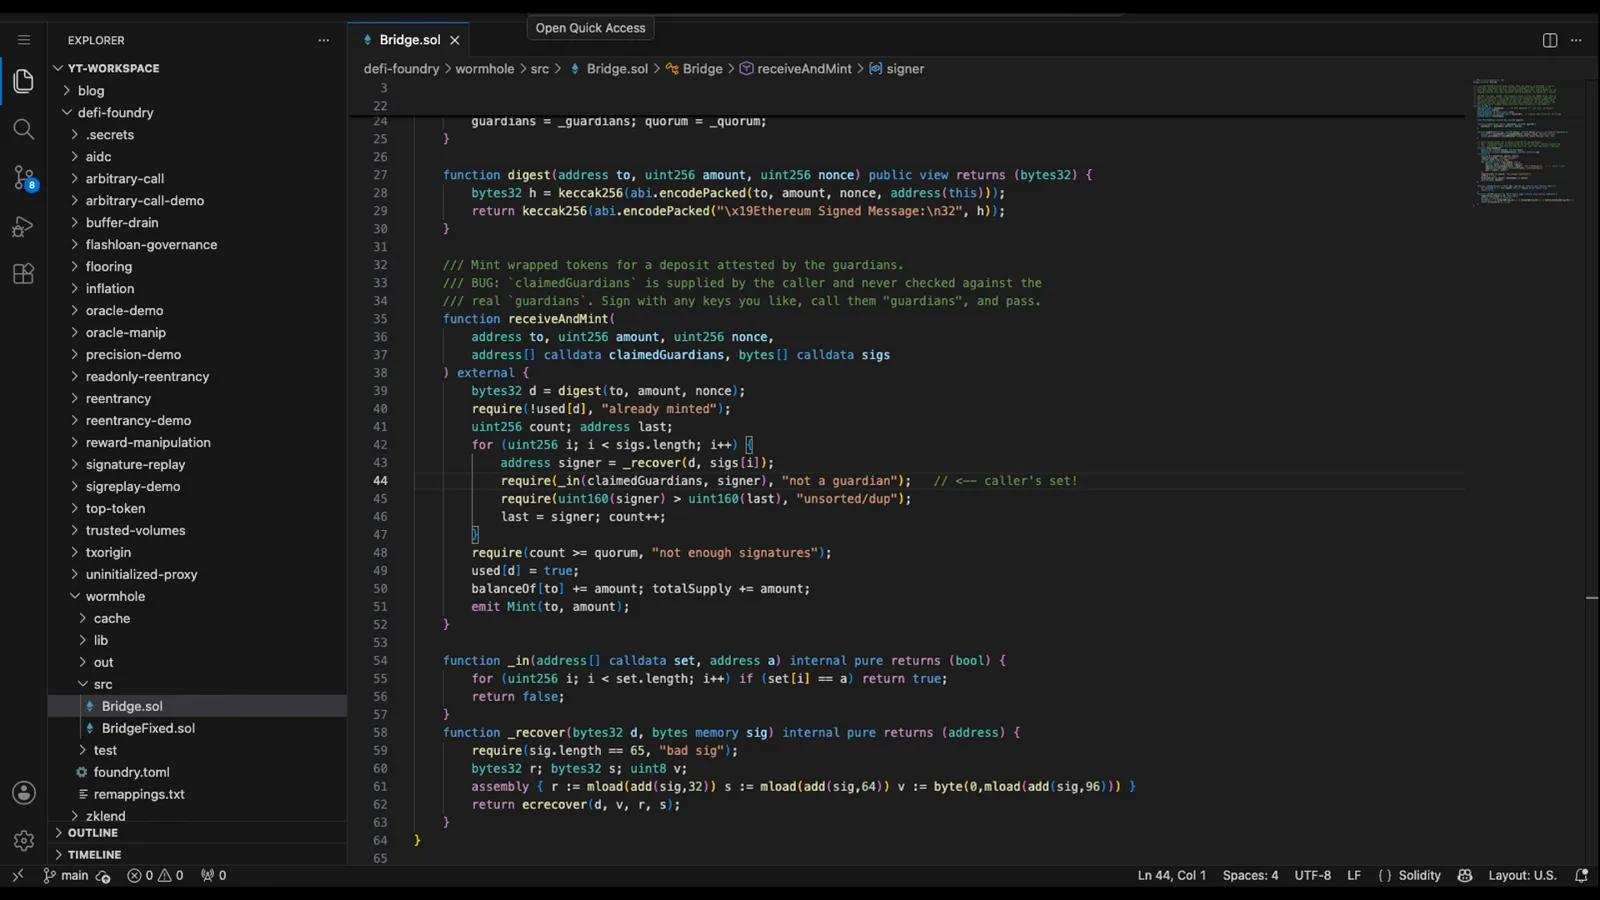Click the ports forwarded indicator
The height and width of the screenshot is (900, 1600).
click(213, 875)
